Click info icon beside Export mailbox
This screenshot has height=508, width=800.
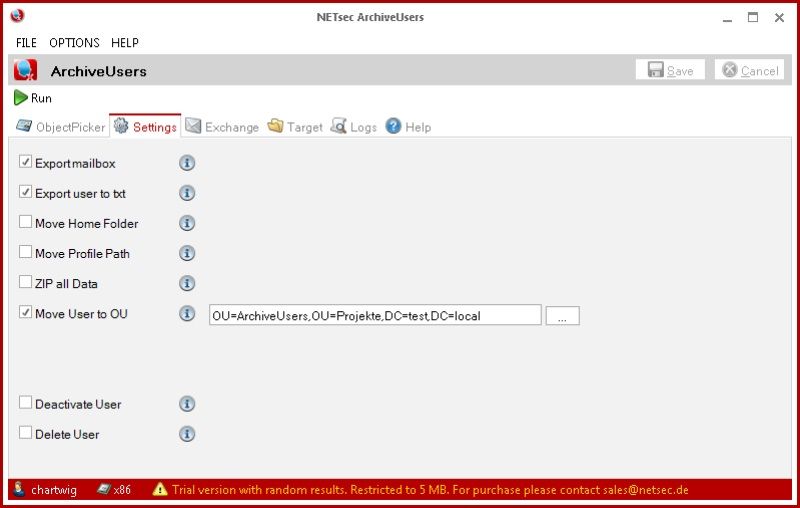[187, 163]
